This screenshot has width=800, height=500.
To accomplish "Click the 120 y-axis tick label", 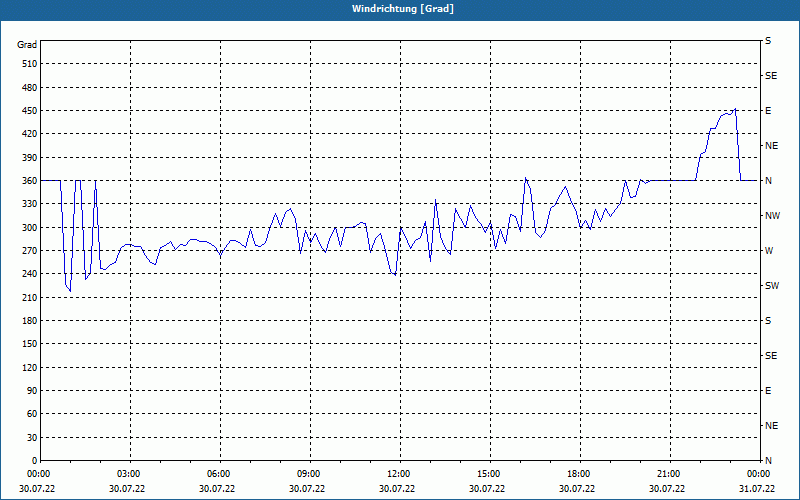I will coord(30,367).
